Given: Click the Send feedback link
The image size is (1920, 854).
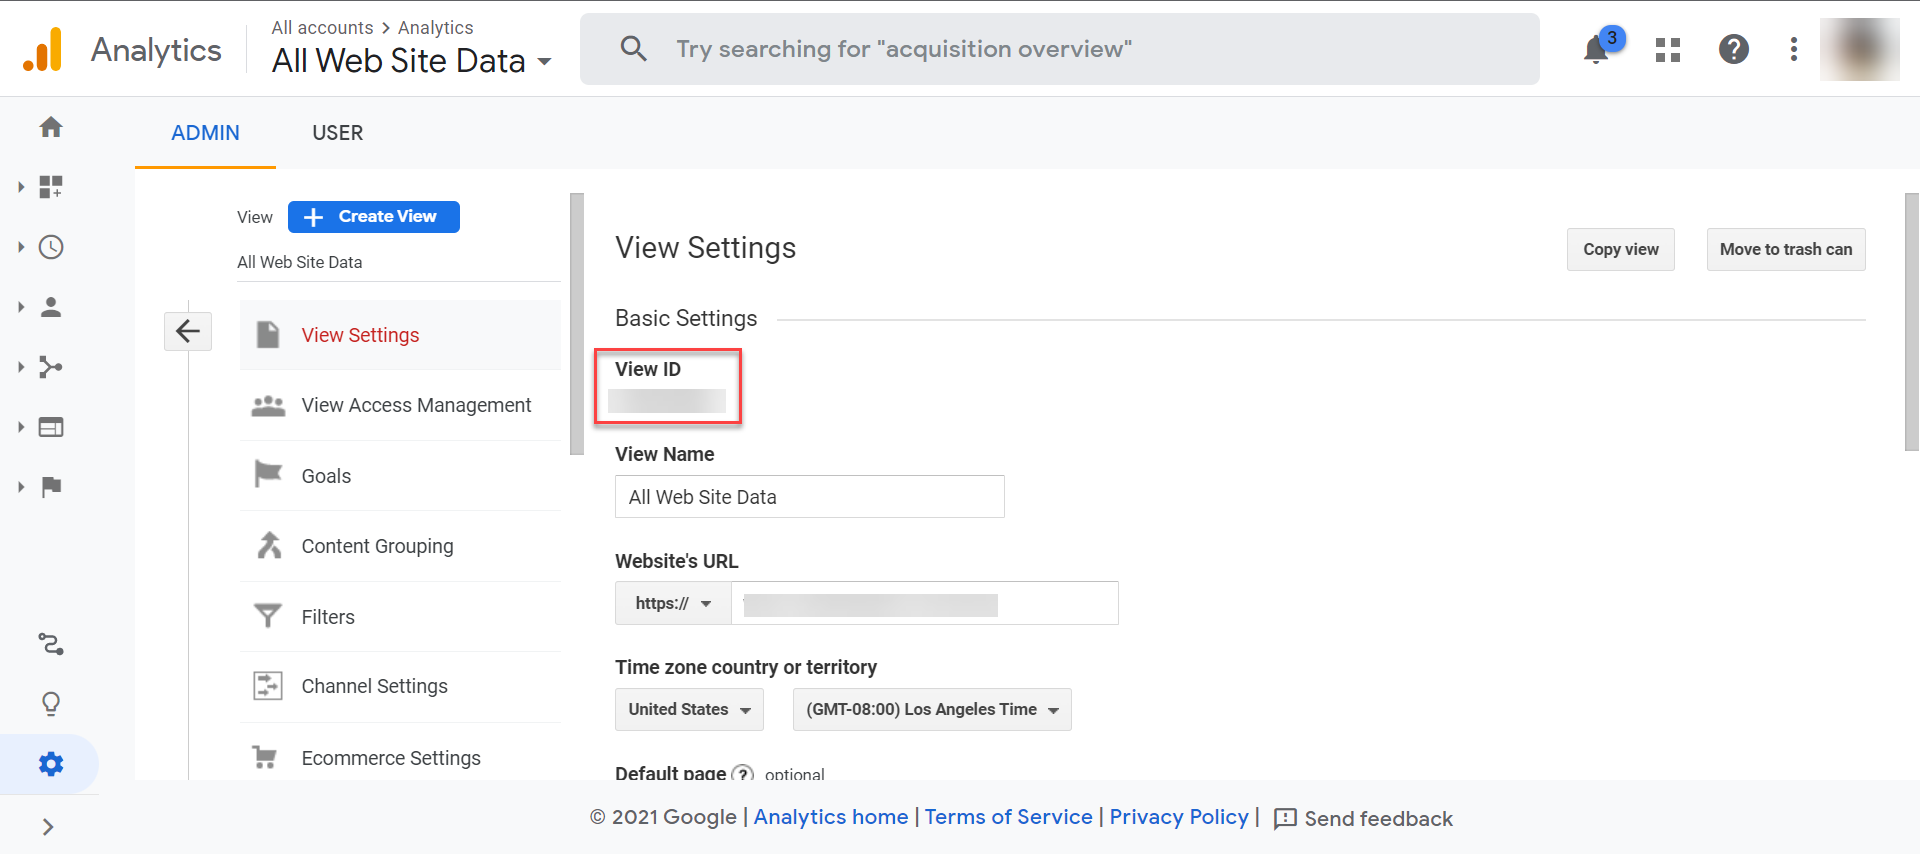Looking at the screenshot, I should 1363,818.
